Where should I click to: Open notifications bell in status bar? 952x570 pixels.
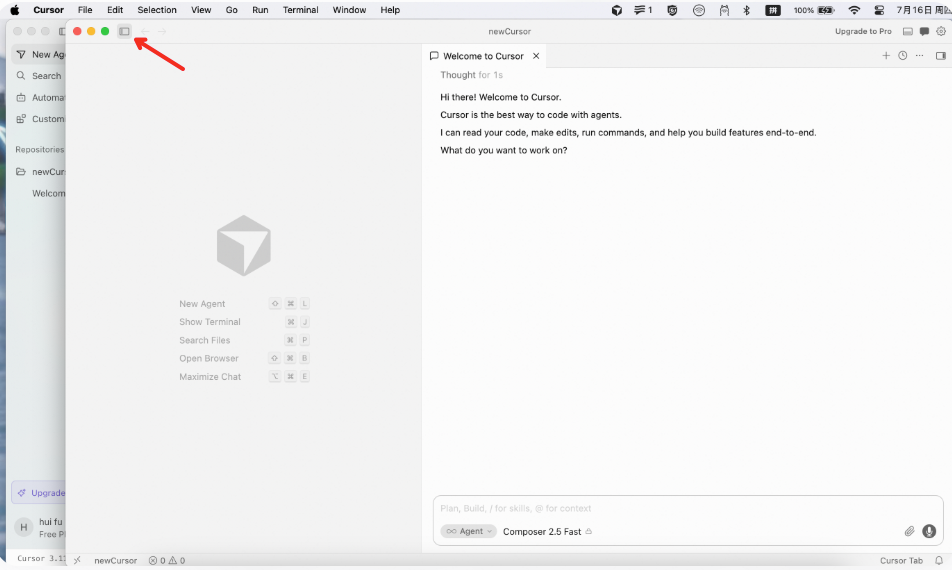pos(939,560)
